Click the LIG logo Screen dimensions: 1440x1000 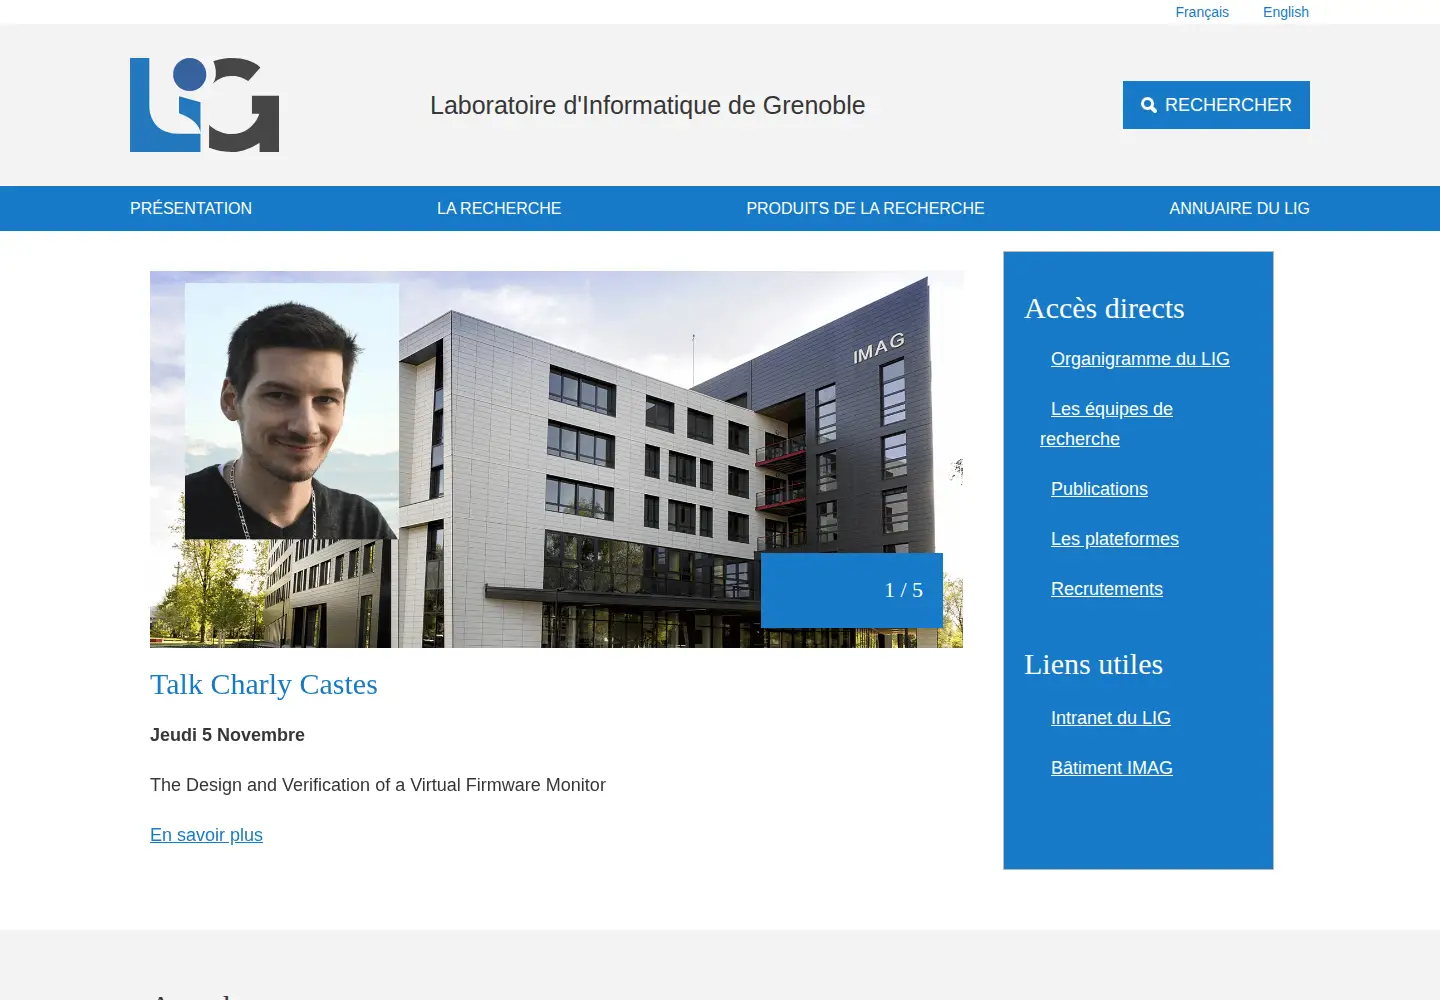pyautogui.click(x=204, y=105)
